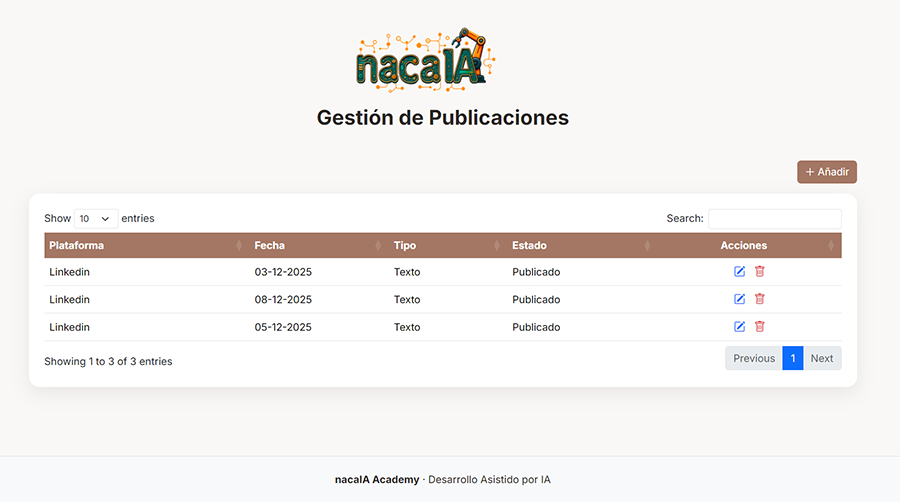Viewport: 900px width, 502px height.
Task: Go to Previous page
Action: pyautogui.click(x=754, y=358)
